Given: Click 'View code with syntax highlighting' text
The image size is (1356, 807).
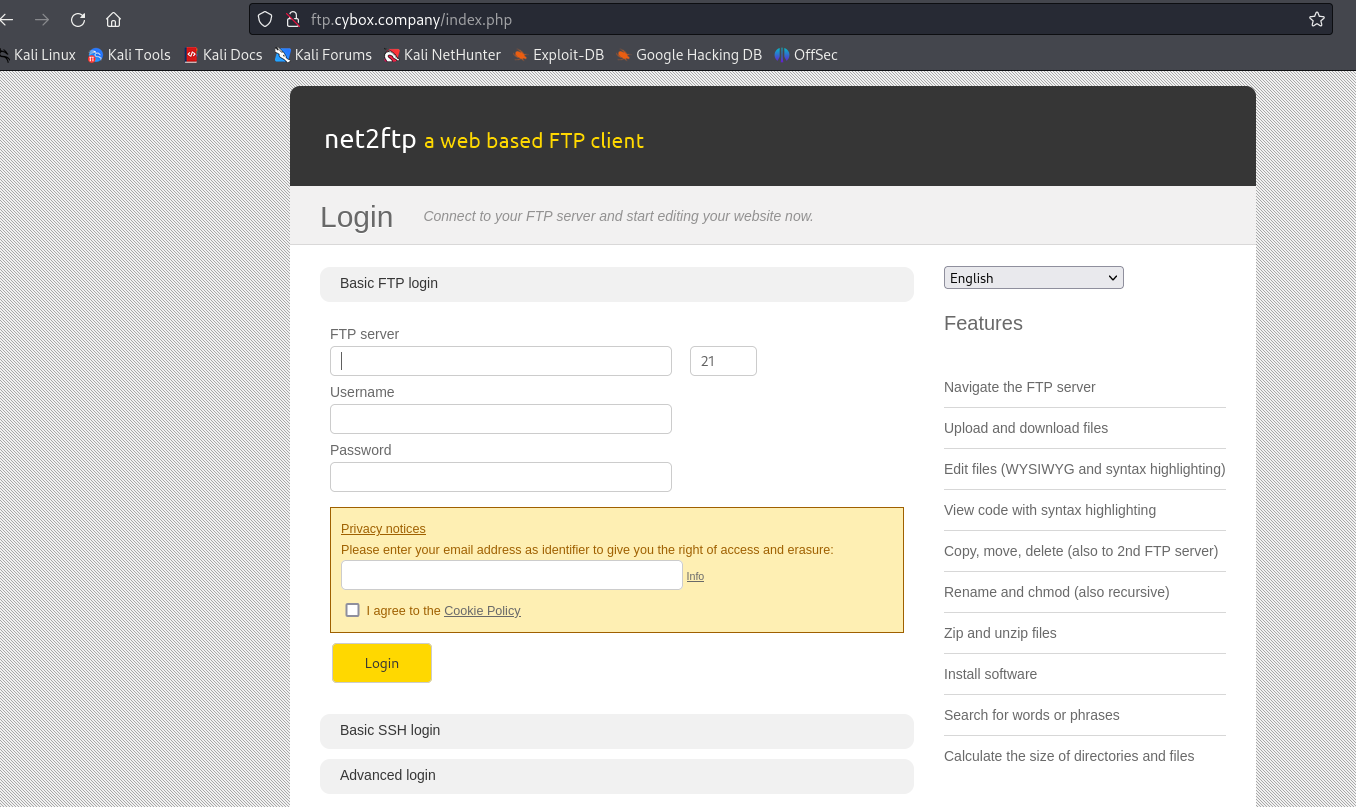Looking at the screenshot, I should [x=1050, y=510].
